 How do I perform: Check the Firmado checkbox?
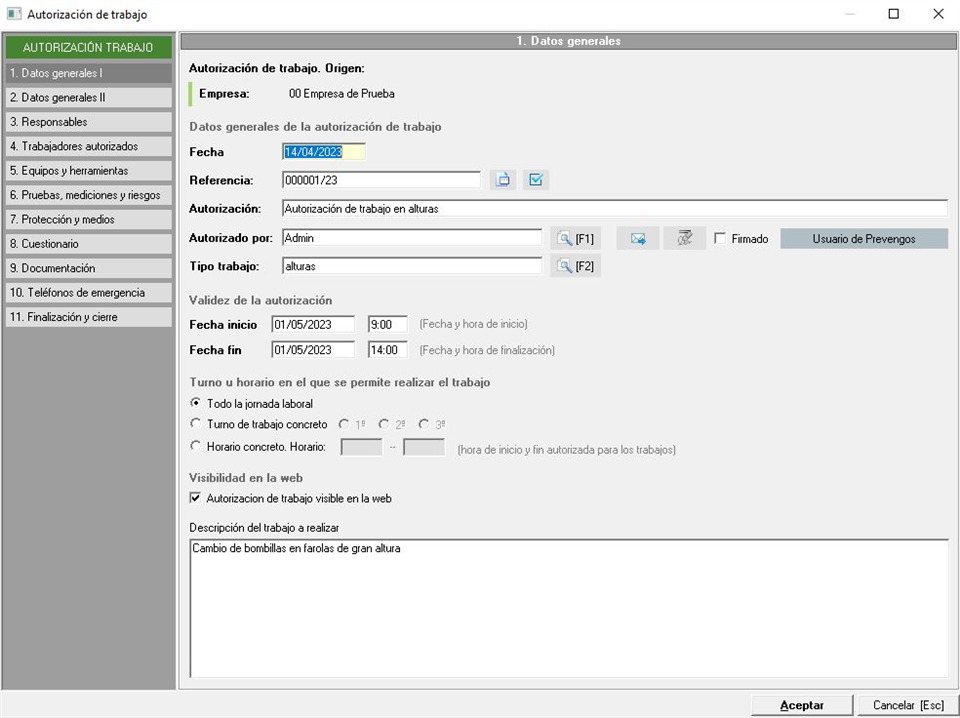point(721,239)
